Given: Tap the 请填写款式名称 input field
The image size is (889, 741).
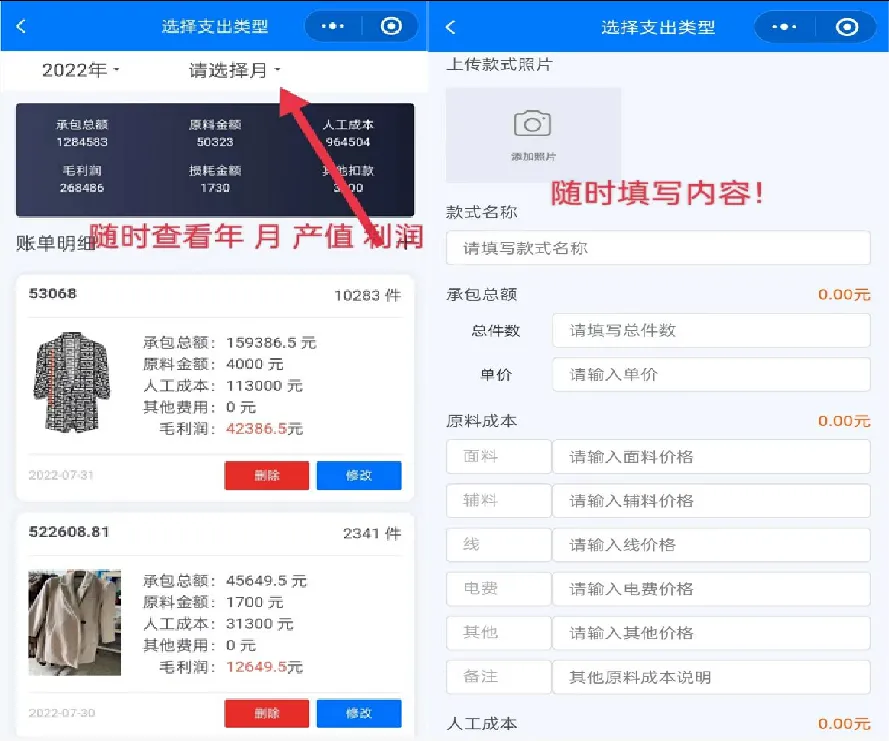Looking at the screenshot, I should (x=658, y=247).
